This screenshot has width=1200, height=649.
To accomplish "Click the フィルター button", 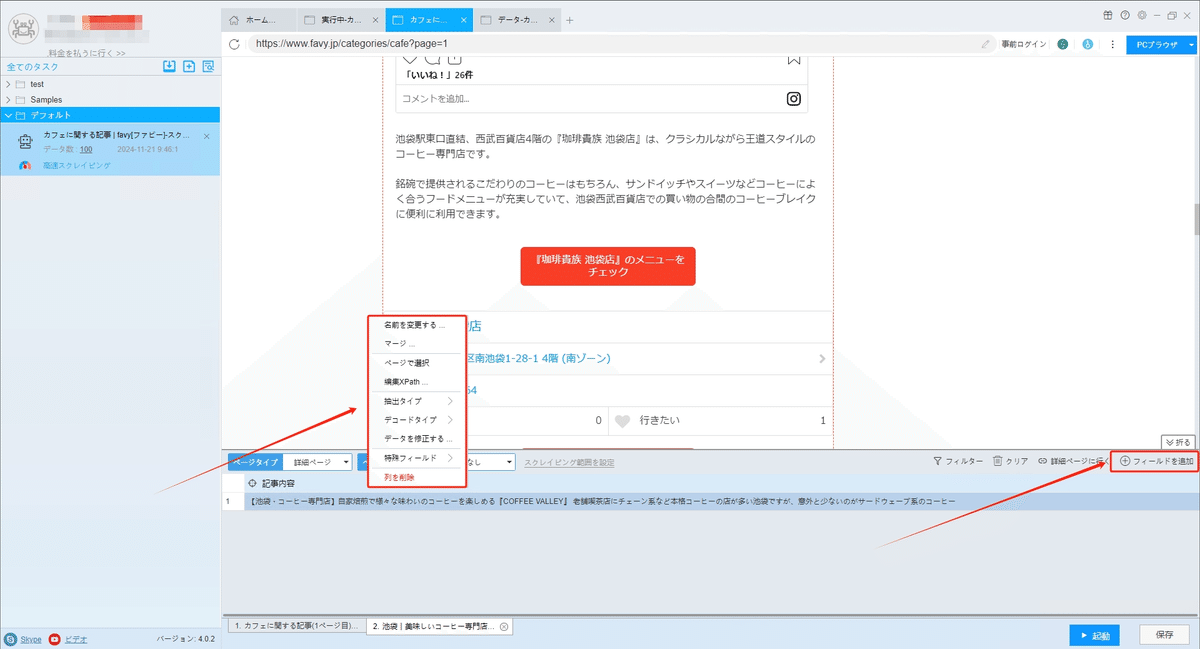I will pos(957,462).
